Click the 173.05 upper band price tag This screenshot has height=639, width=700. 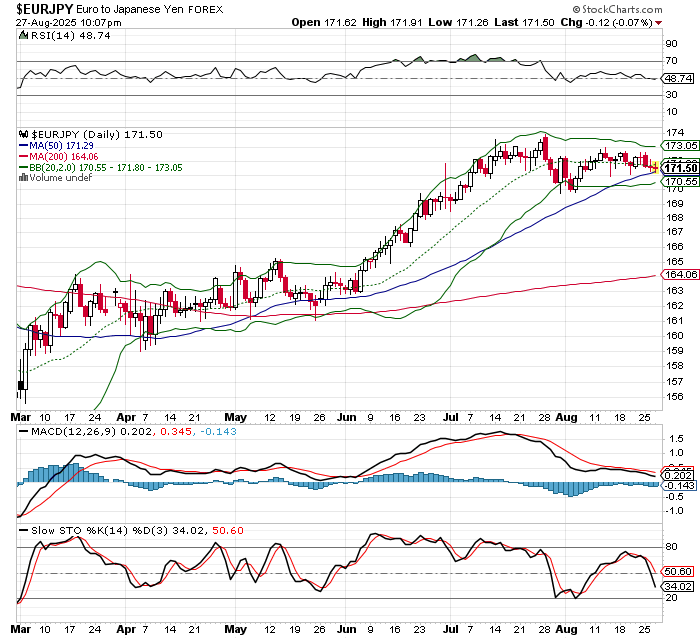[x=679, y=146]
